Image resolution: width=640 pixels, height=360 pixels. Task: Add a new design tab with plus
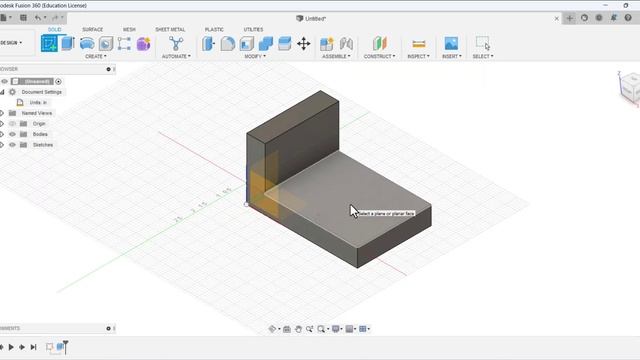click(x=570, y=18)
